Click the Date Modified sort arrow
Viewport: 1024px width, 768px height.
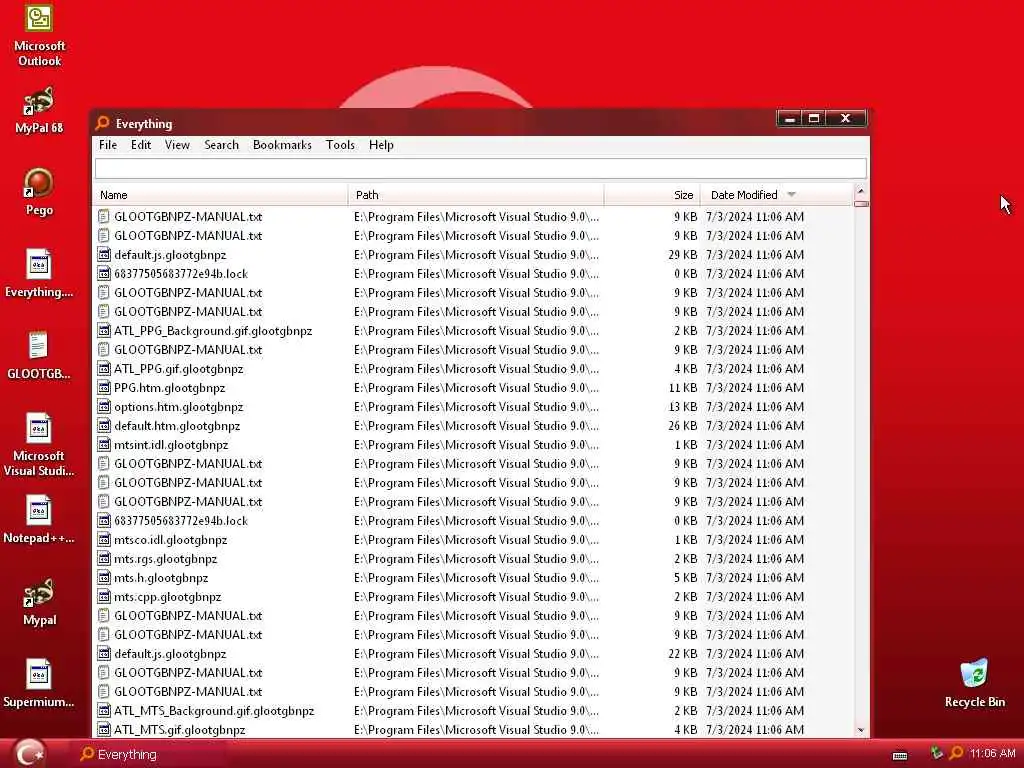click(x=792, y=195)
